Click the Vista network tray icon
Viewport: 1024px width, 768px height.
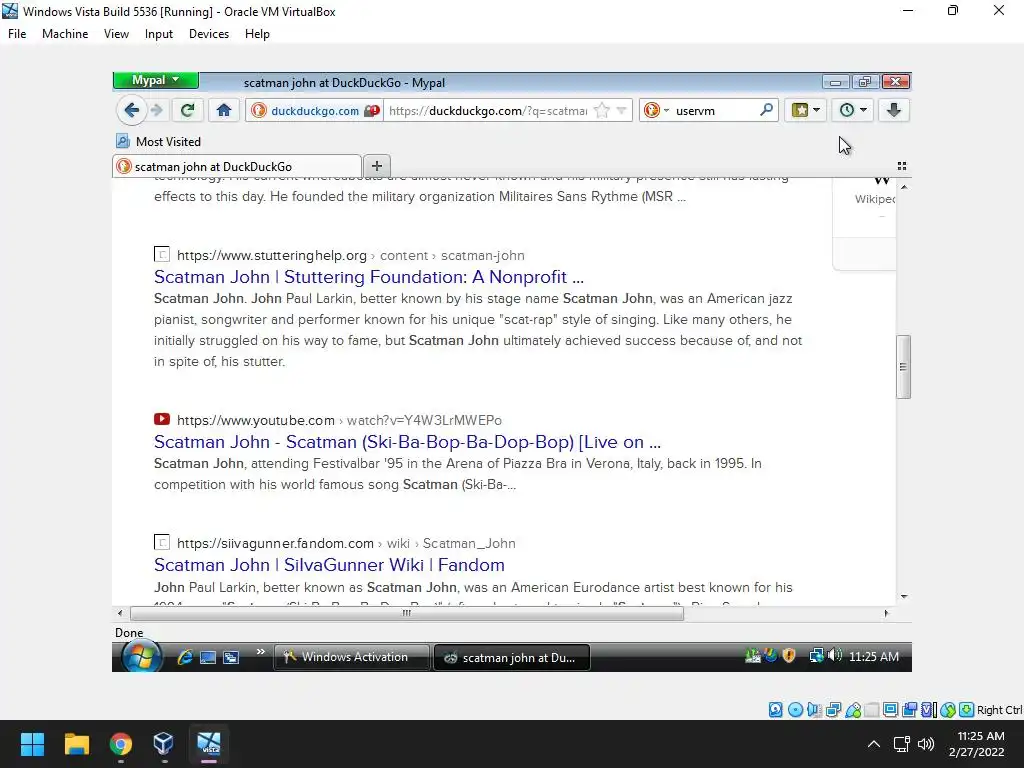pyautogui.click(x=816, y=655)
